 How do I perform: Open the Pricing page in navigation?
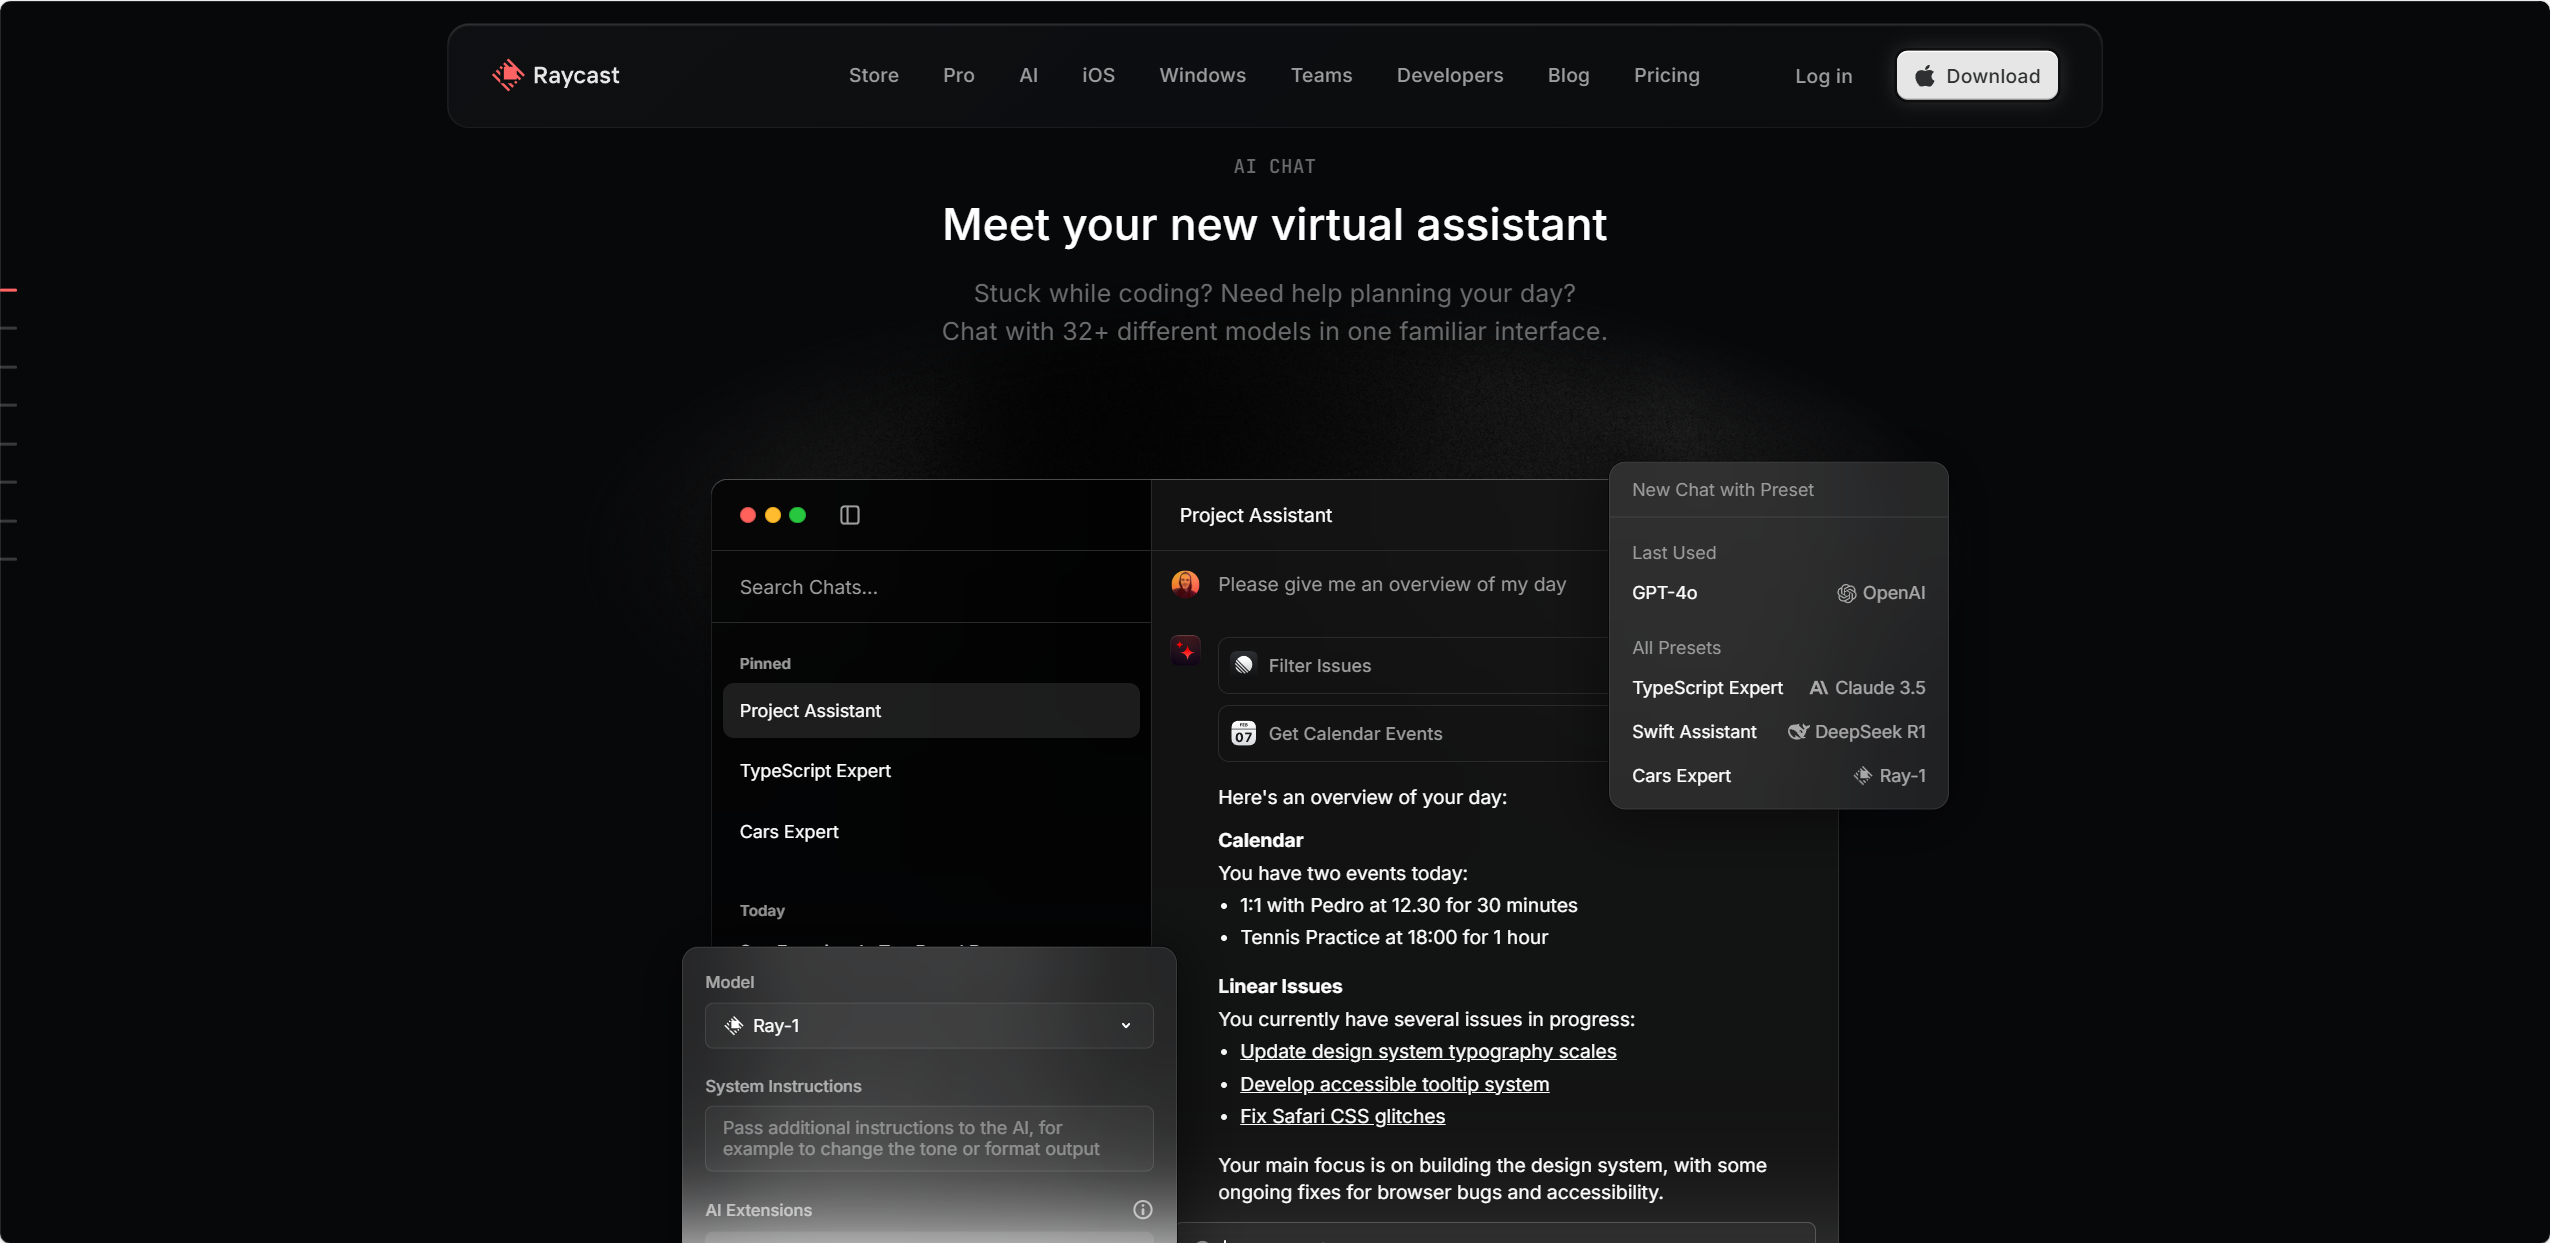[x=1666, y=75]
